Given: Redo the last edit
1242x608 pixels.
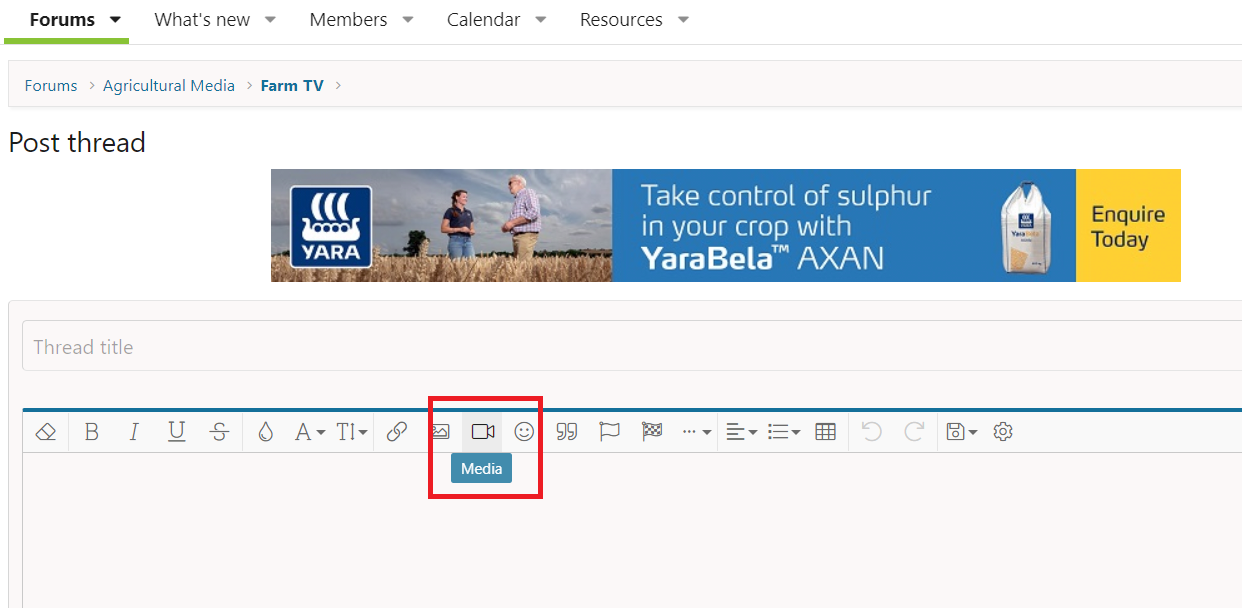Looking at the screenshot, I should pyautogui.click(x=914, y=432).
